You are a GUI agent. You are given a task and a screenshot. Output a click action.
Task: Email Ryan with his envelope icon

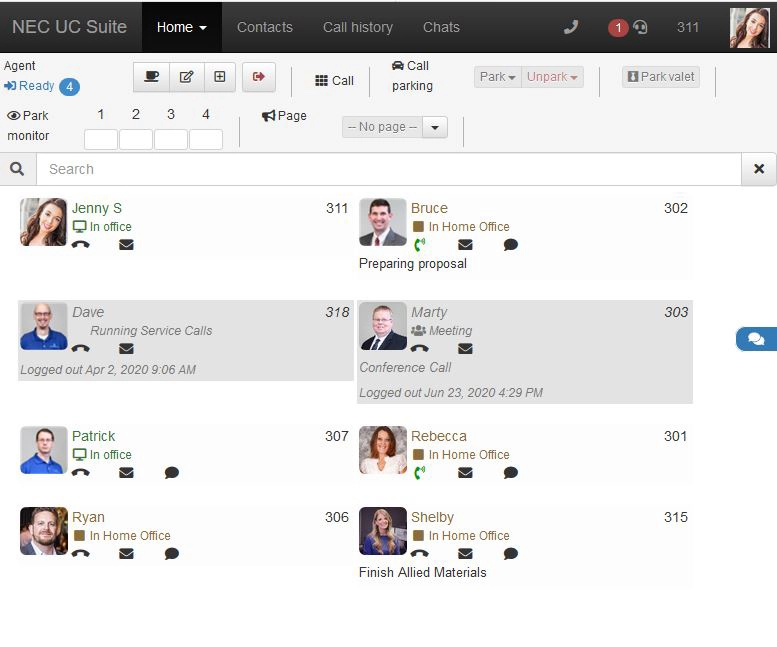click(126, 553)
